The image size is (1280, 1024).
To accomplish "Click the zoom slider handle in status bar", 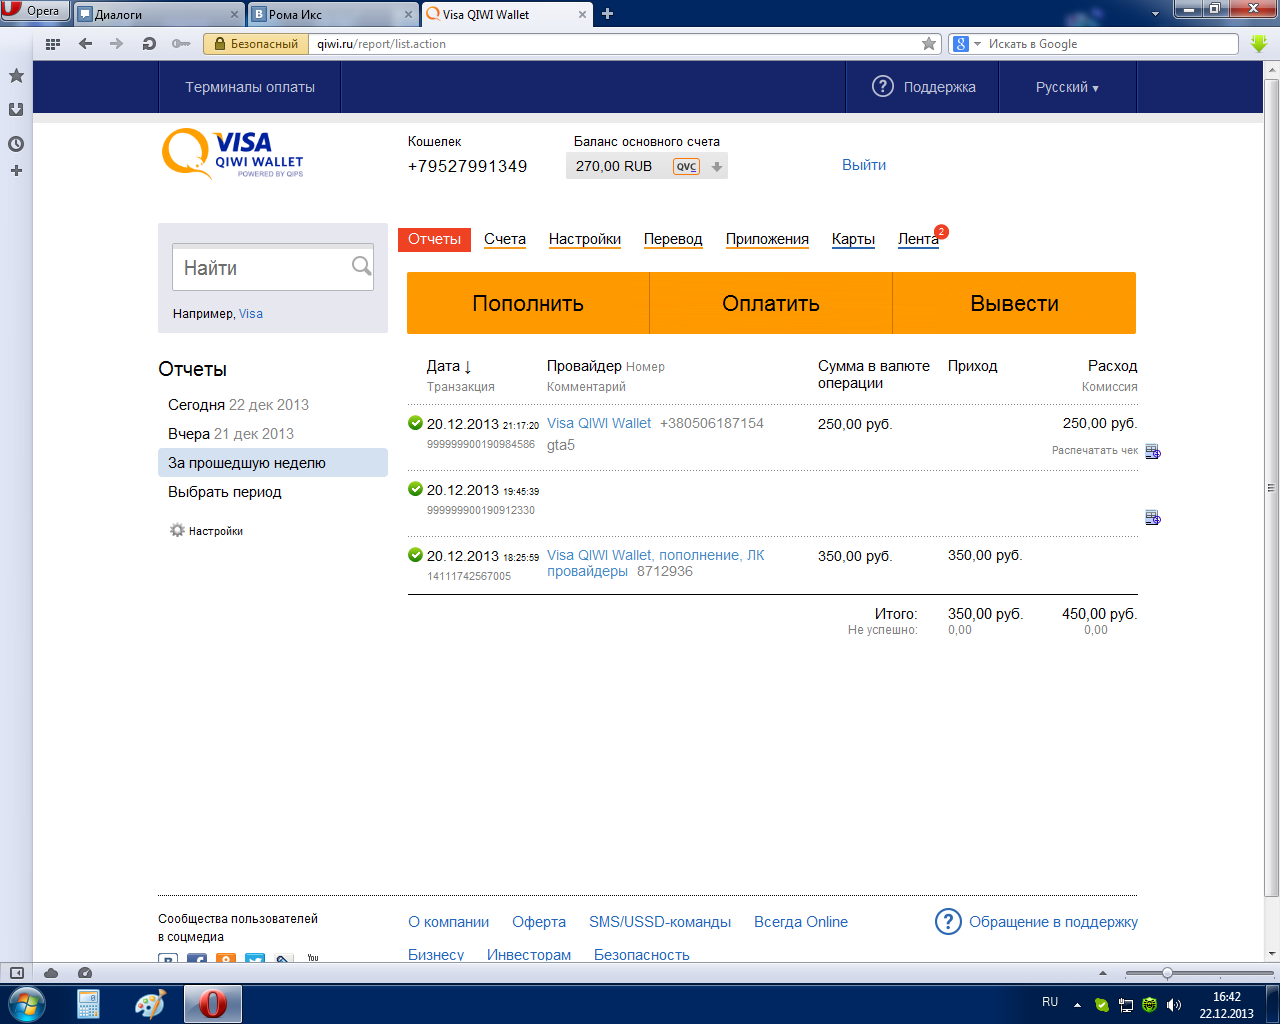I will click(x=1167, y=973).
